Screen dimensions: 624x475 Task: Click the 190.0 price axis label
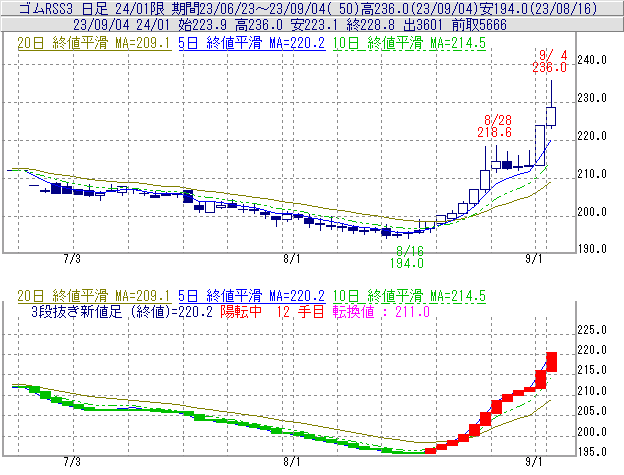tap(592, 249)
